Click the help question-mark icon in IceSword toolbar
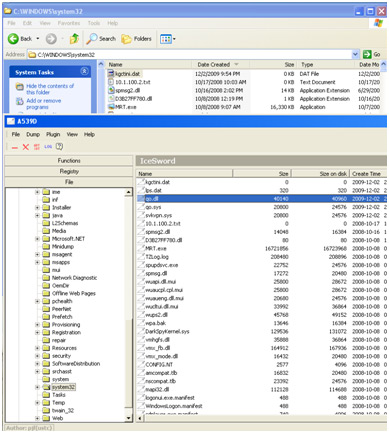The width and height of the screenshot is (389, 433). click(59, 146)
